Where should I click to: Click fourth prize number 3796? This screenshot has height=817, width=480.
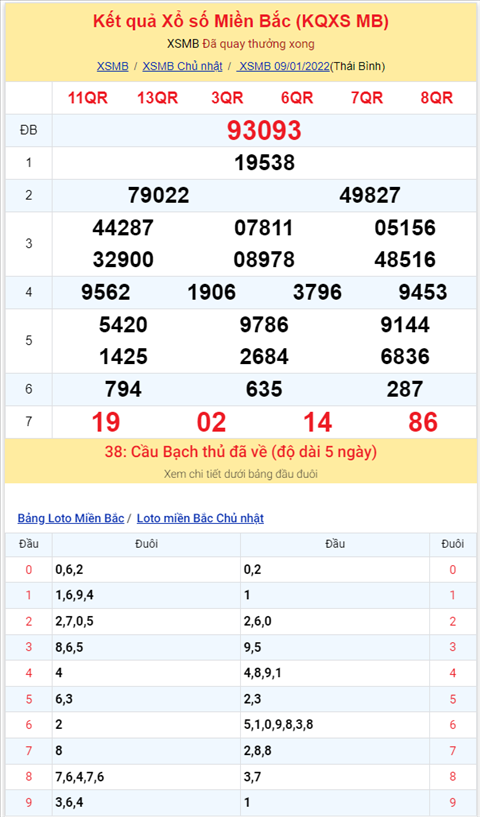click(317, 292)
